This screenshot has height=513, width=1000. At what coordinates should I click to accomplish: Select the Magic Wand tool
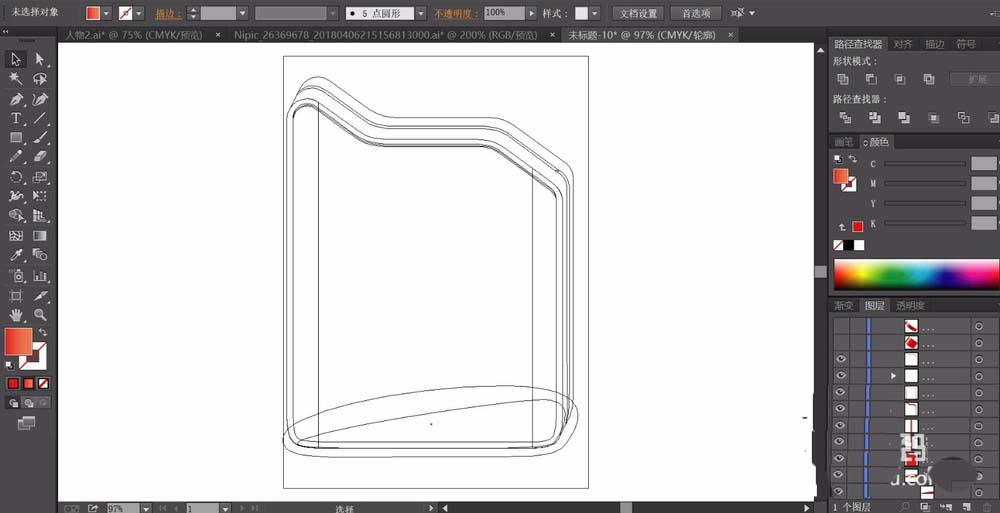tap(15, 79)
